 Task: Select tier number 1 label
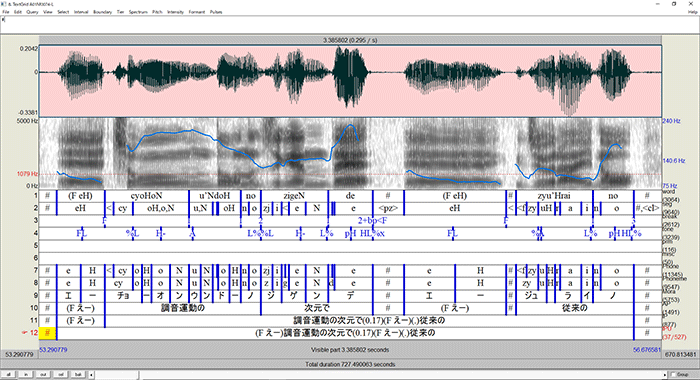35,196
